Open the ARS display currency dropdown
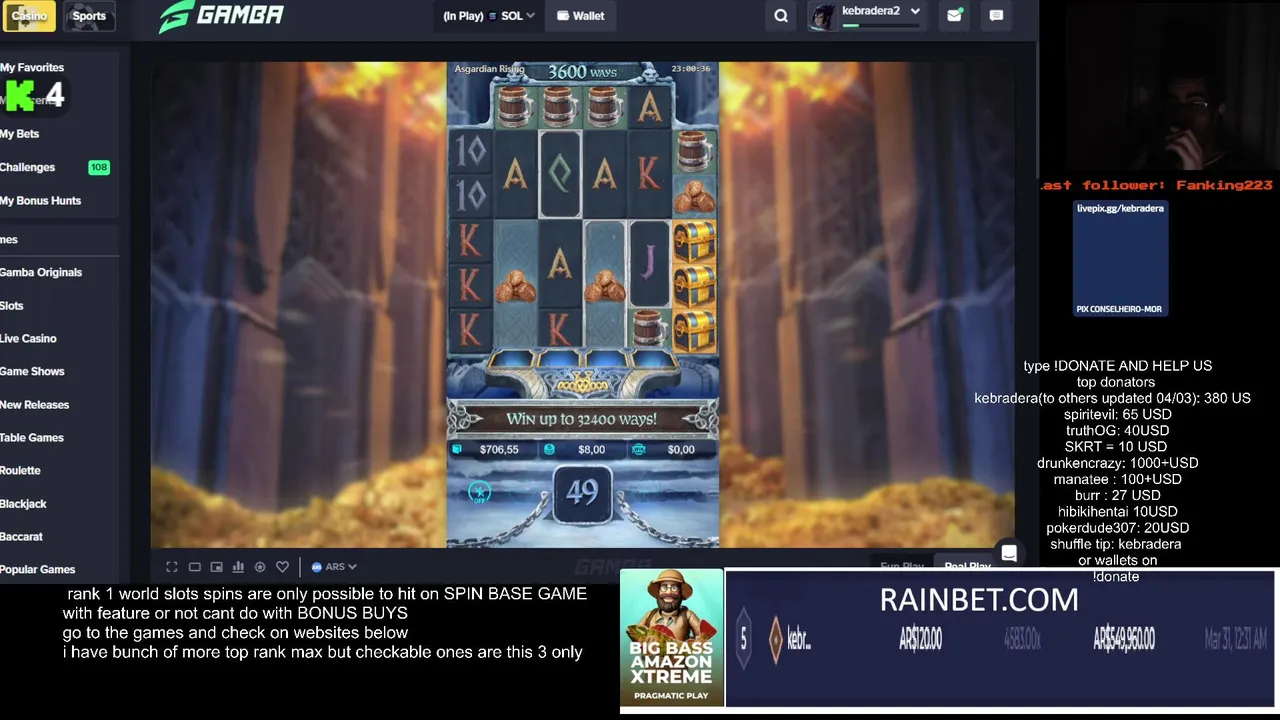1280x720 pixels. pos(334,567)
